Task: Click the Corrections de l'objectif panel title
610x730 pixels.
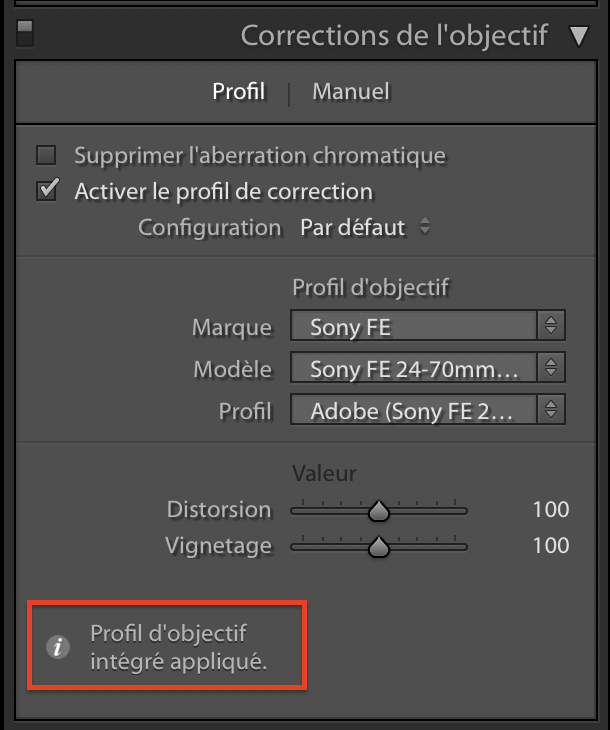Action: tap(394, 36)
